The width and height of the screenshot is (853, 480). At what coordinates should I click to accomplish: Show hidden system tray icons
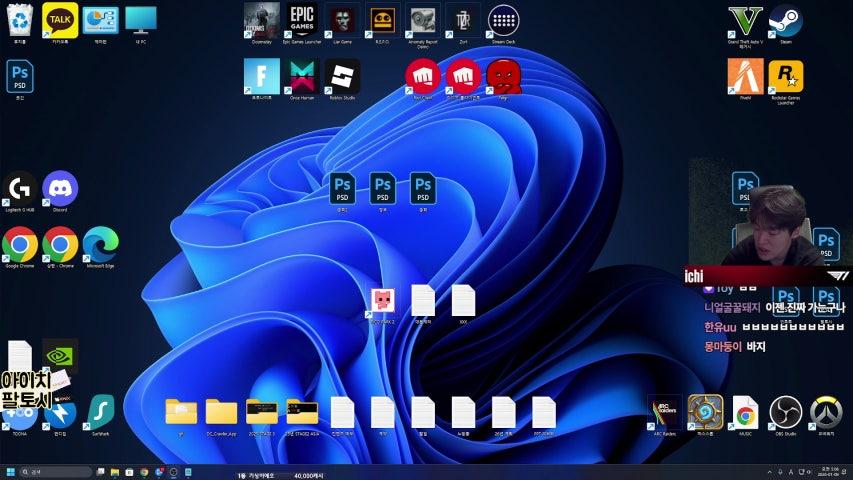click(x=769, y=472)
